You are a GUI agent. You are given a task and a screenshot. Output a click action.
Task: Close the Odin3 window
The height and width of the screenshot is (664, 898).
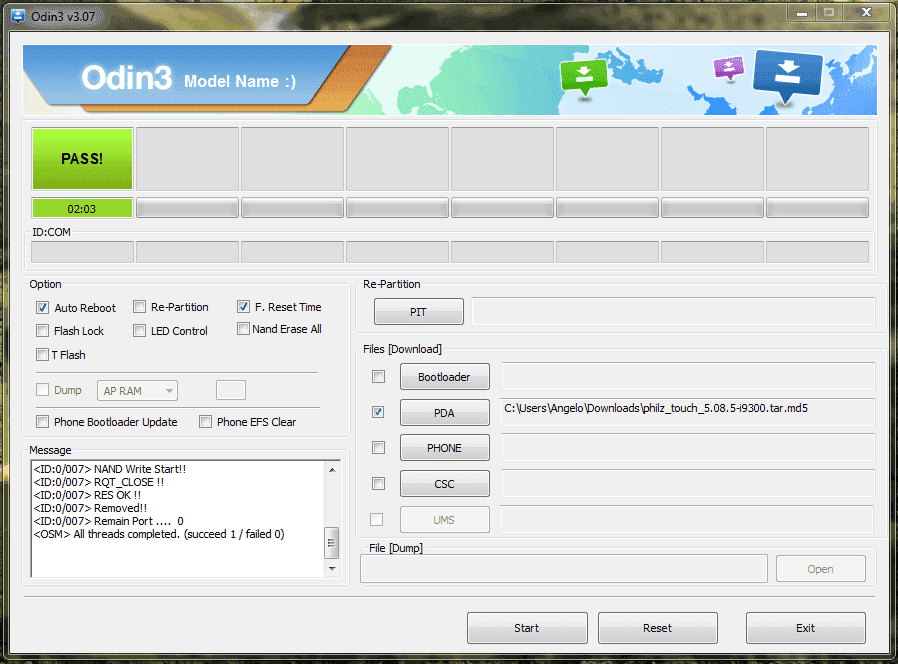click(x=867, y=13)
